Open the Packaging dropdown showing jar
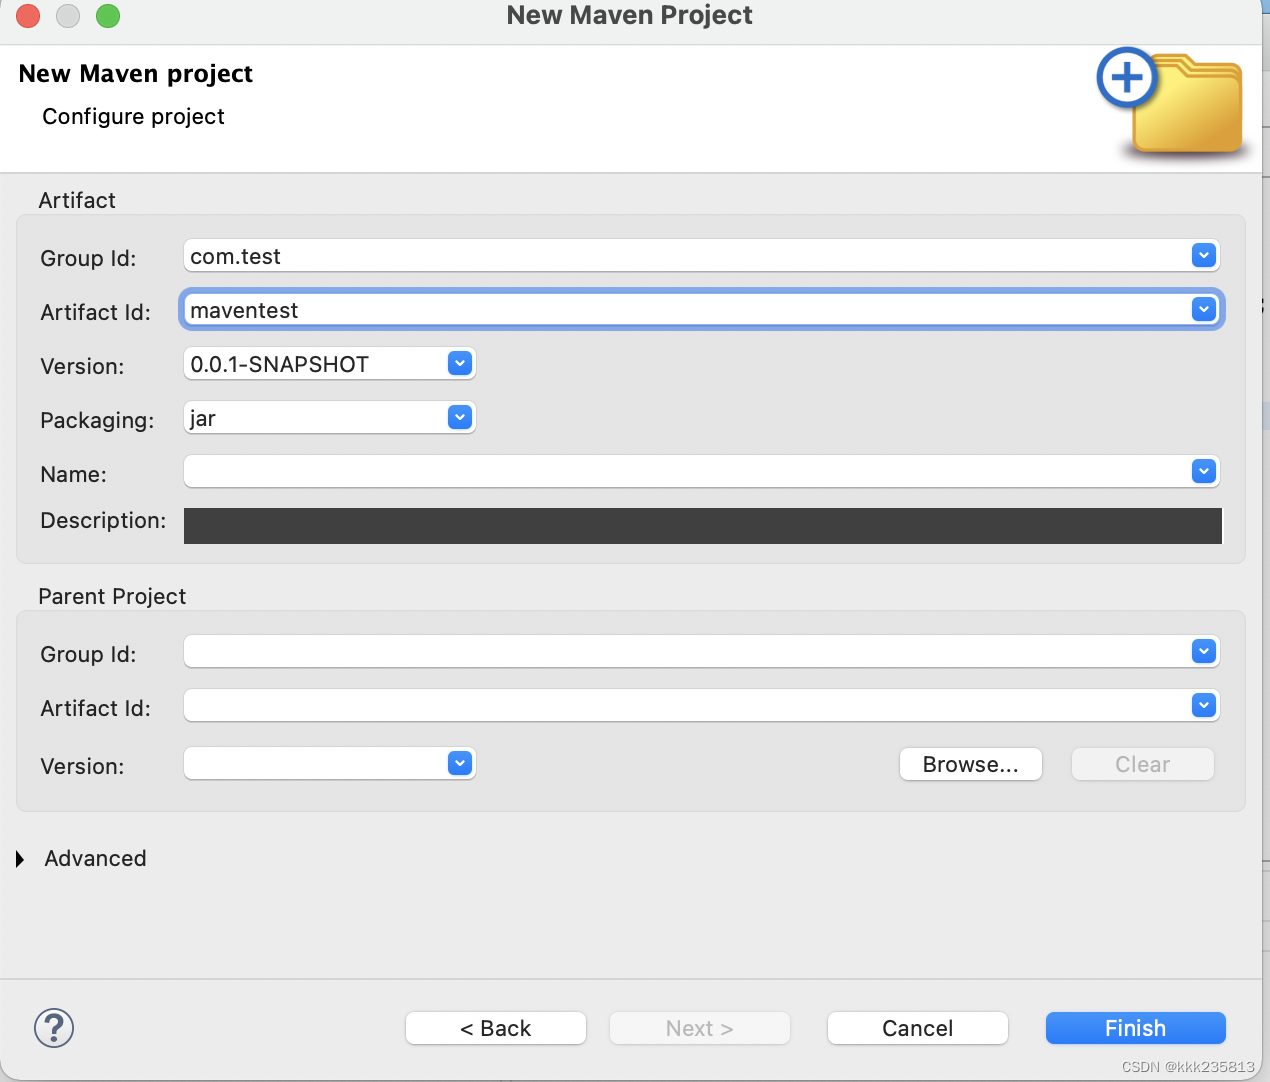Screen dimensions: 1270x1082 [x=459, y=417]
